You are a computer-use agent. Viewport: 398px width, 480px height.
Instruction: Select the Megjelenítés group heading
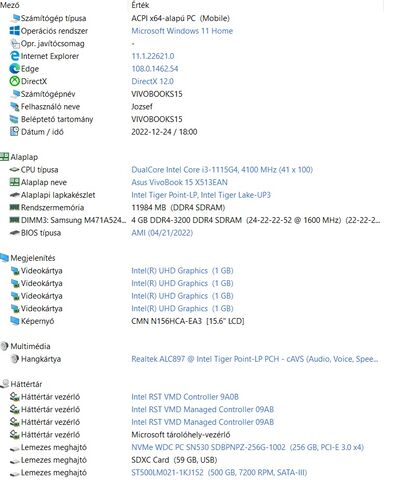pos(33,258)
